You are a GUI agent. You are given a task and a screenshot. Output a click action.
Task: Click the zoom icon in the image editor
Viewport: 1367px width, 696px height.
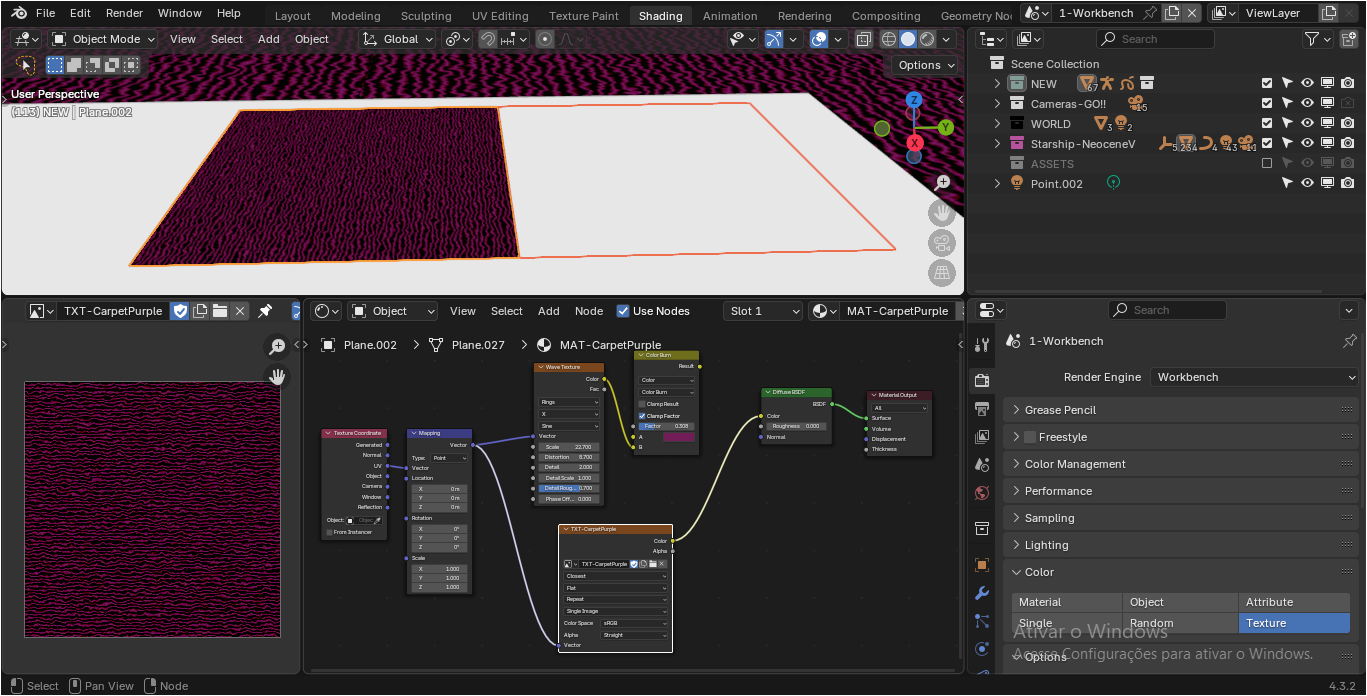(277, 346)
